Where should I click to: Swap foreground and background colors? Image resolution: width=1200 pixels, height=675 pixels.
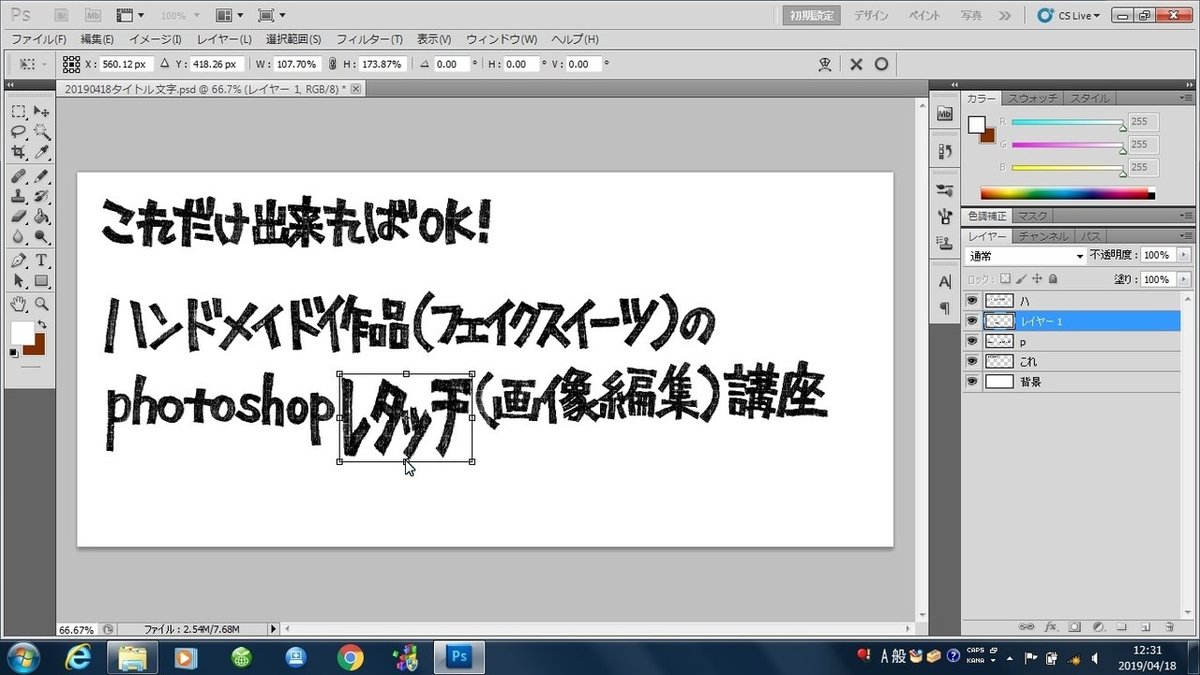click(42, 325)
